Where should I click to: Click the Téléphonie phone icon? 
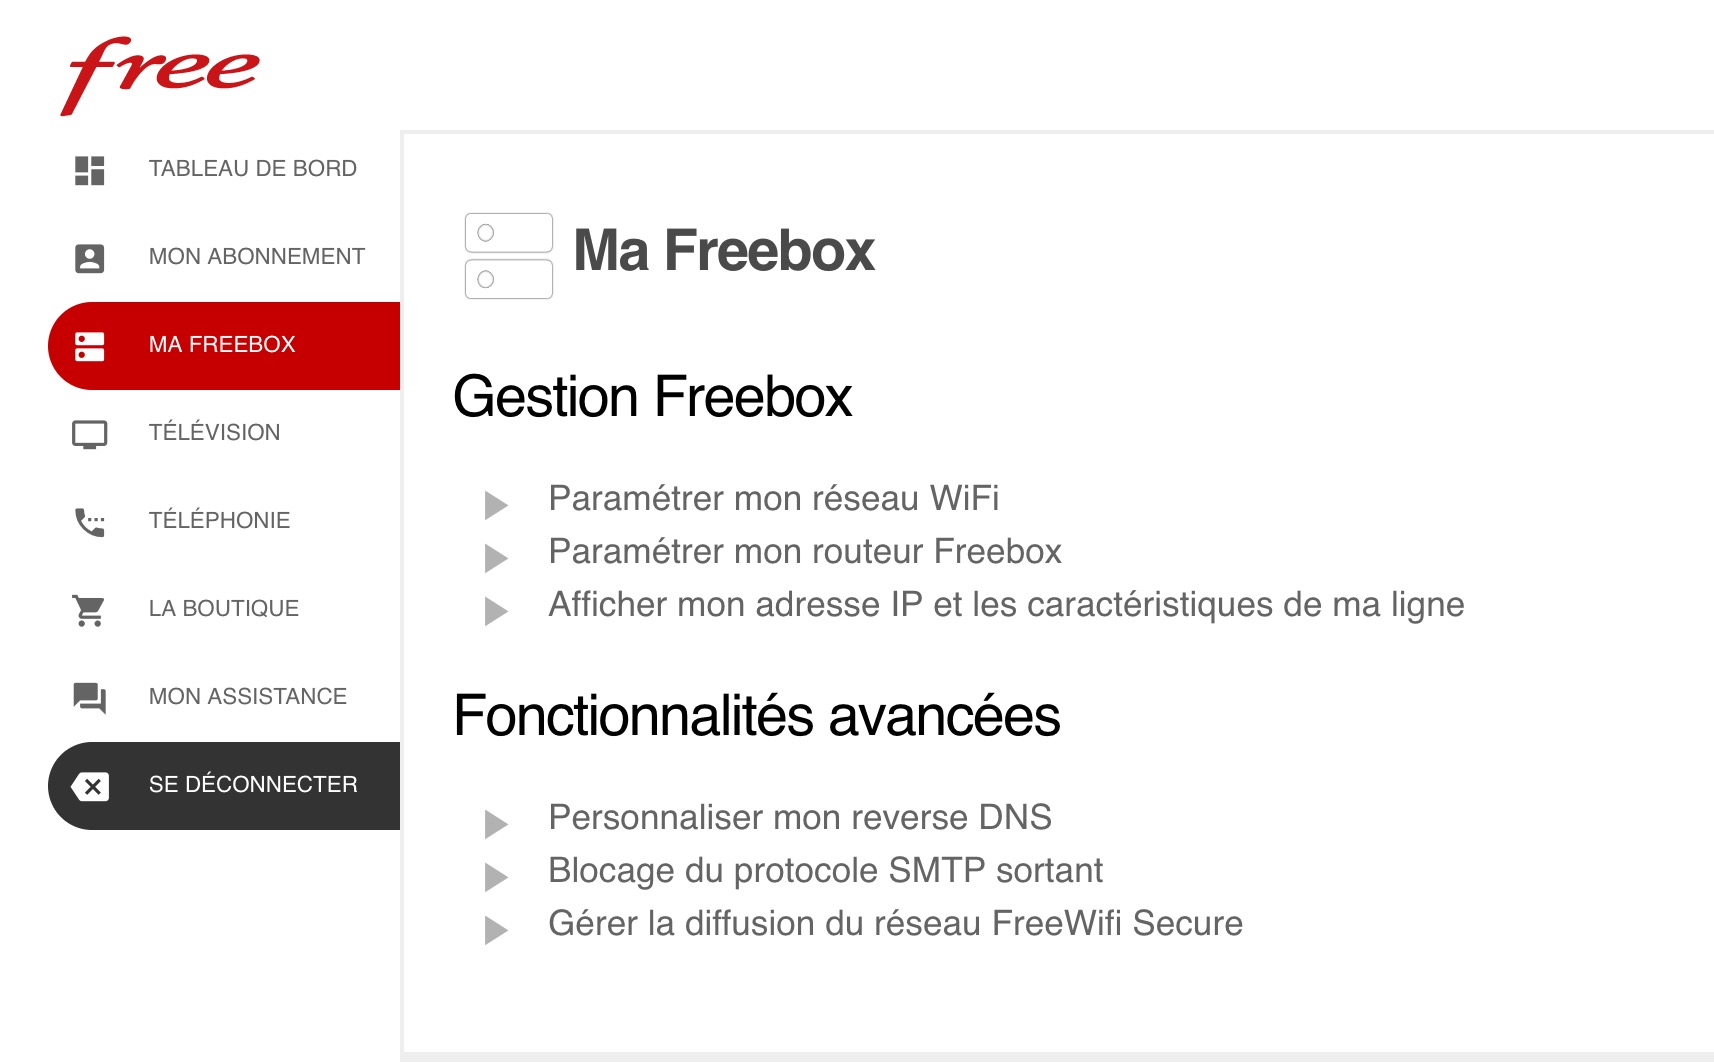(90, 522)
